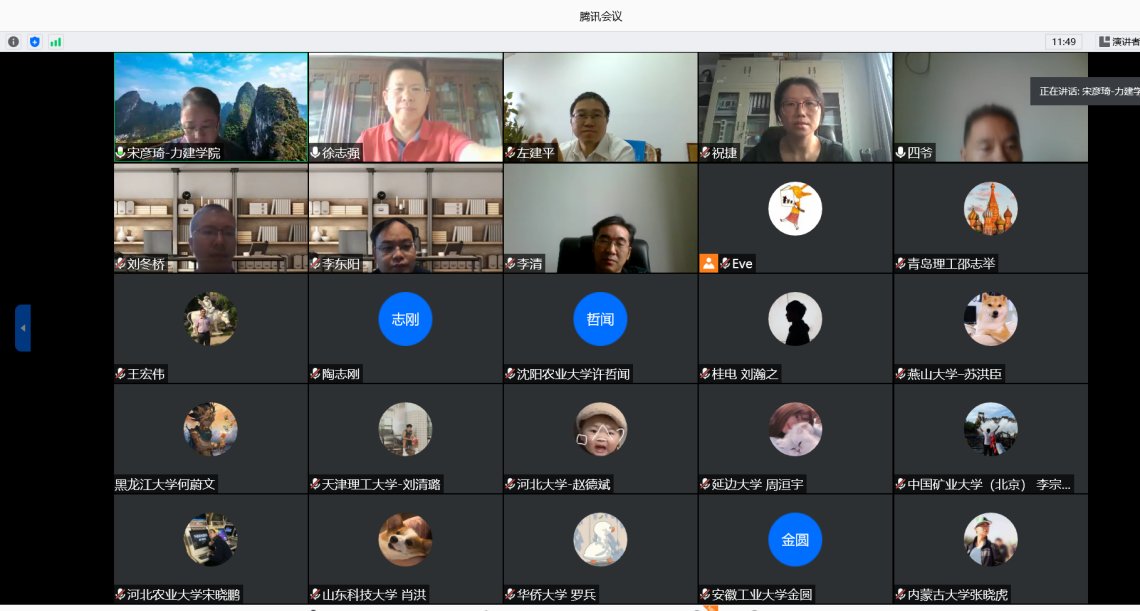Click the 志刚 blue avatar circle
The height and width of the screenshot is (611, 1140).
click(x=405, y=319)
